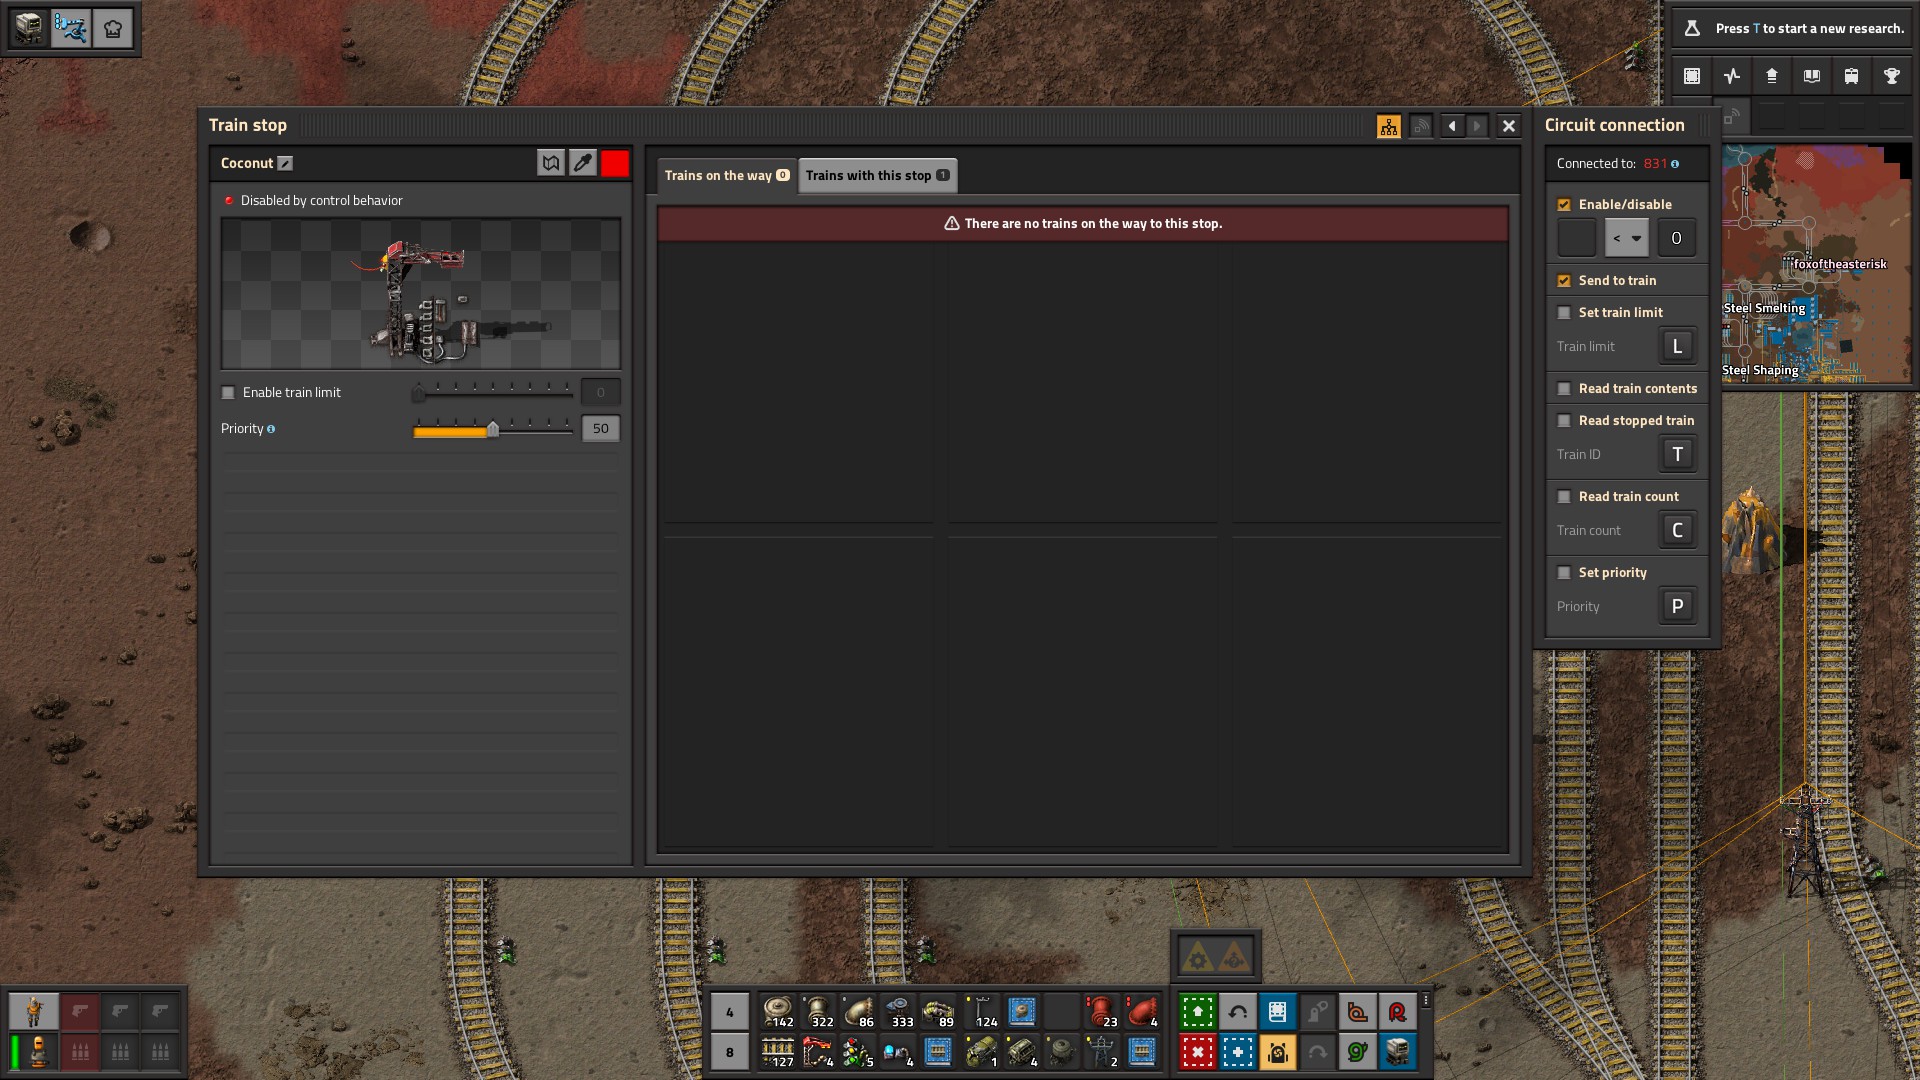Activate the green upgrade planner tool

point(1198,1012)
